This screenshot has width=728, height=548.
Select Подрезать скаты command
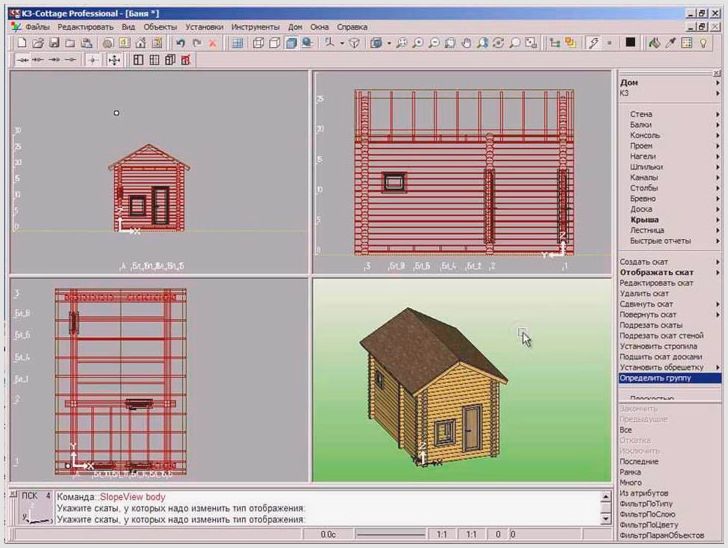click(651, 325)
